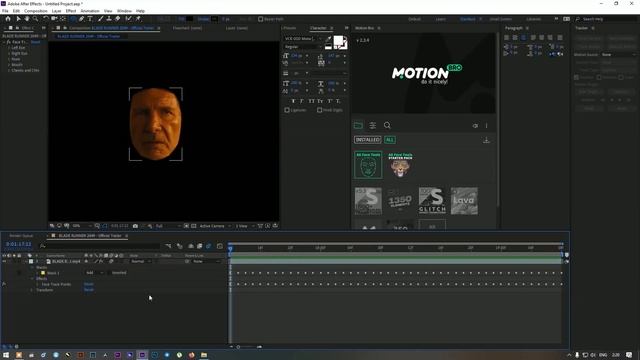The image size is (640, 360).
Task: Click the INSTALLED filter button
Action: pyautogui.click(x=368, y=140)
